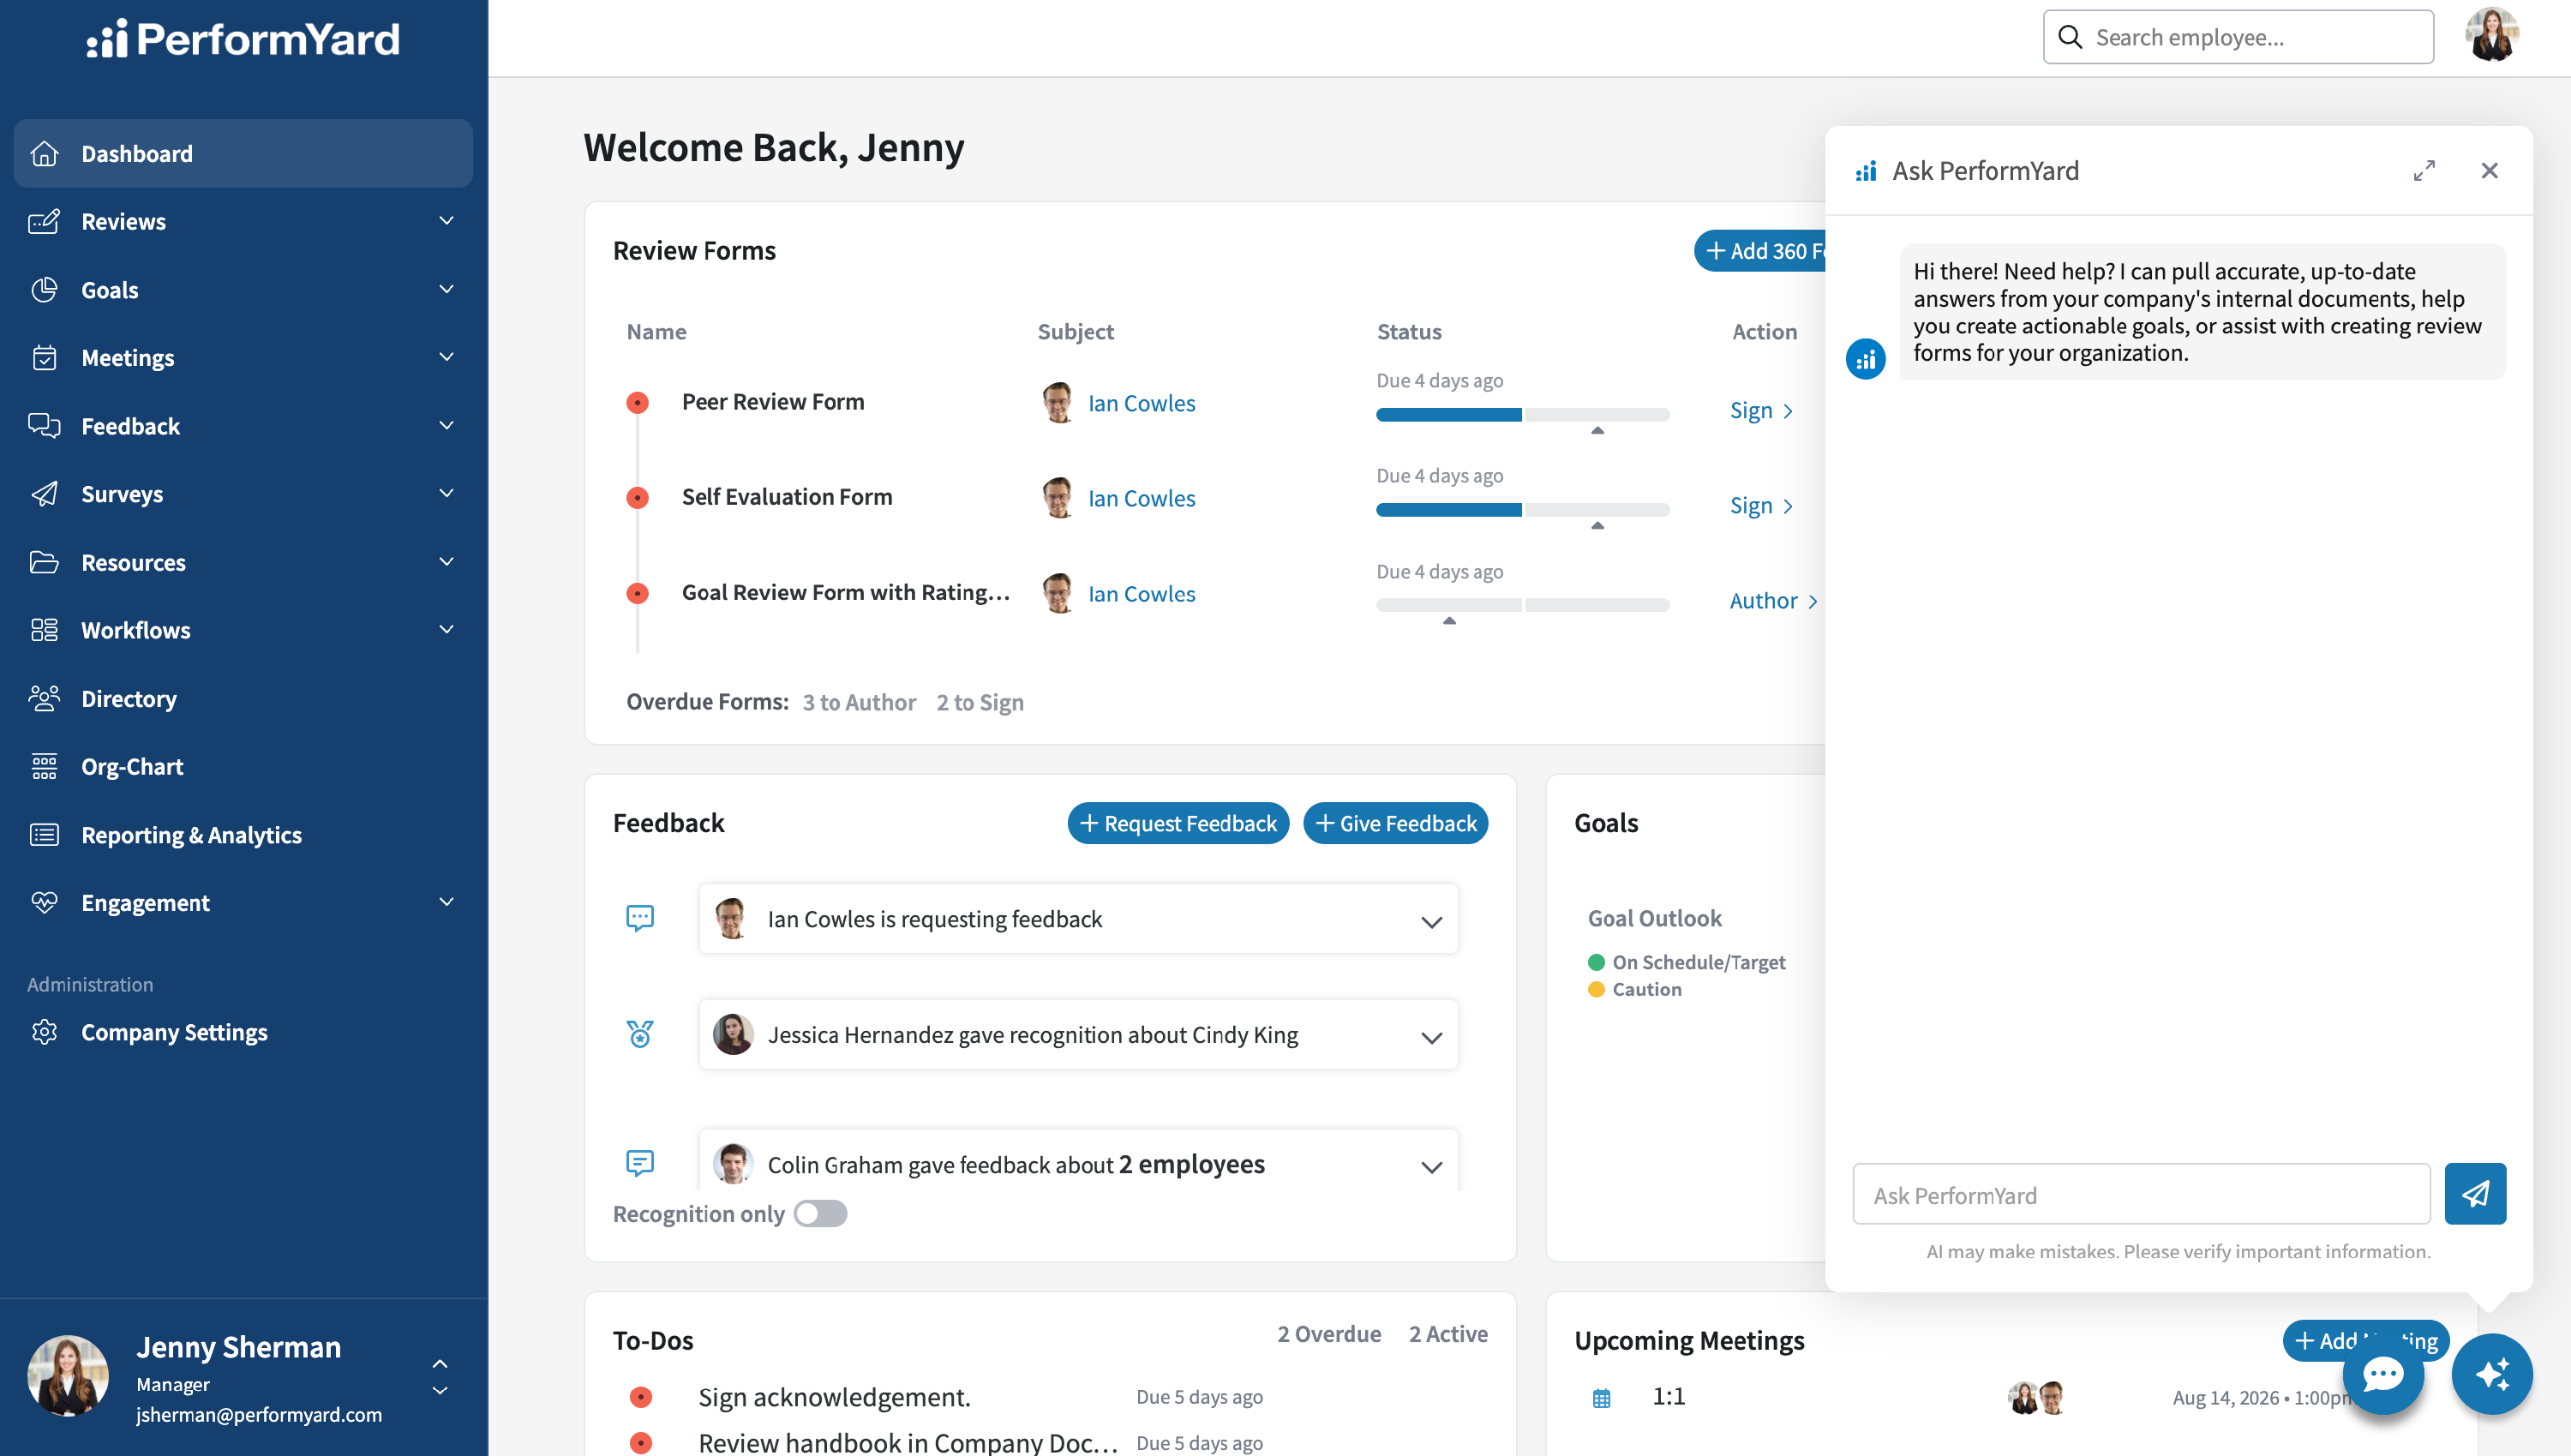This screenshot has height=1456, width=2571.
Task: Click the Org-Chart hierarchy icon
Action: click(x=44, y=766)
